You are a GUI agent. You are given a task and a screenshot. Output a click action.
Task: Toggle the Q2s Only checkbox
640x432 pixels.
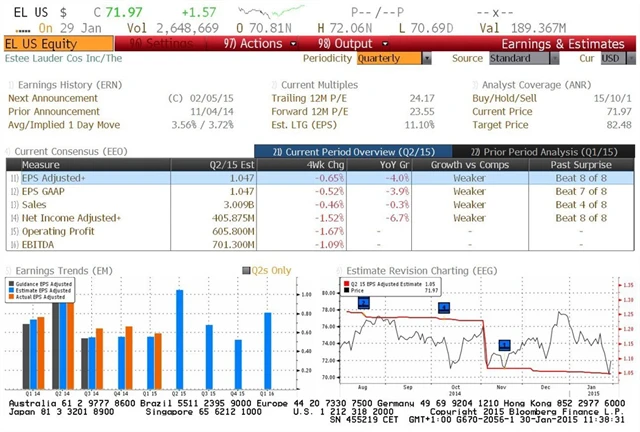247,271
